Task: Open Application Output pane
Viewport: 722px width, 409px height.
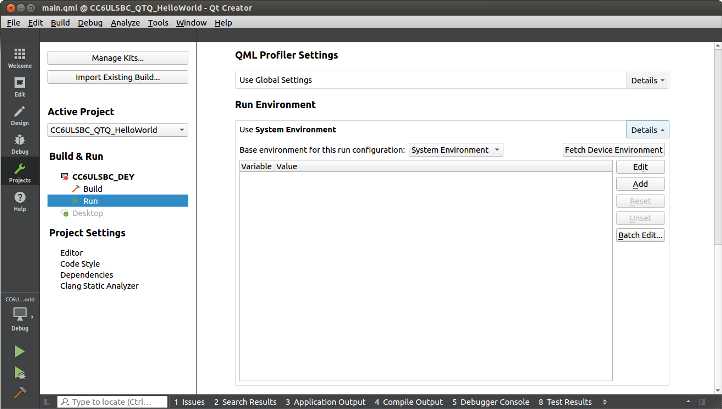Action: tap(326, 402)
